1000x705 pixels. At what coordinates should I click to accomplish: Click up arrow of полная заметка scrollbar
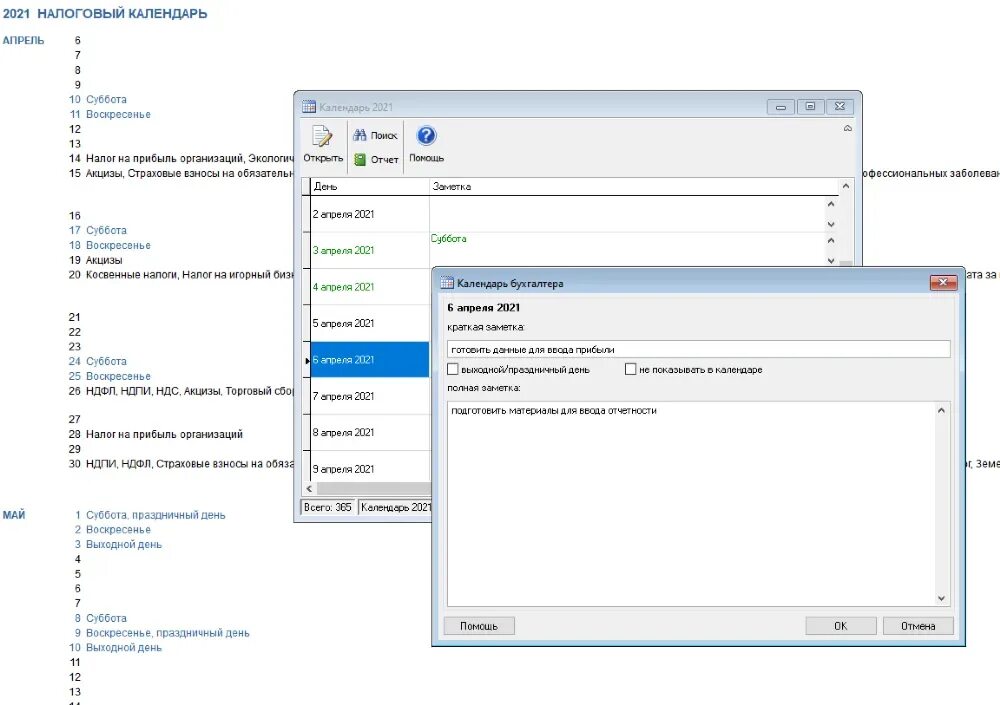[941, 410]
